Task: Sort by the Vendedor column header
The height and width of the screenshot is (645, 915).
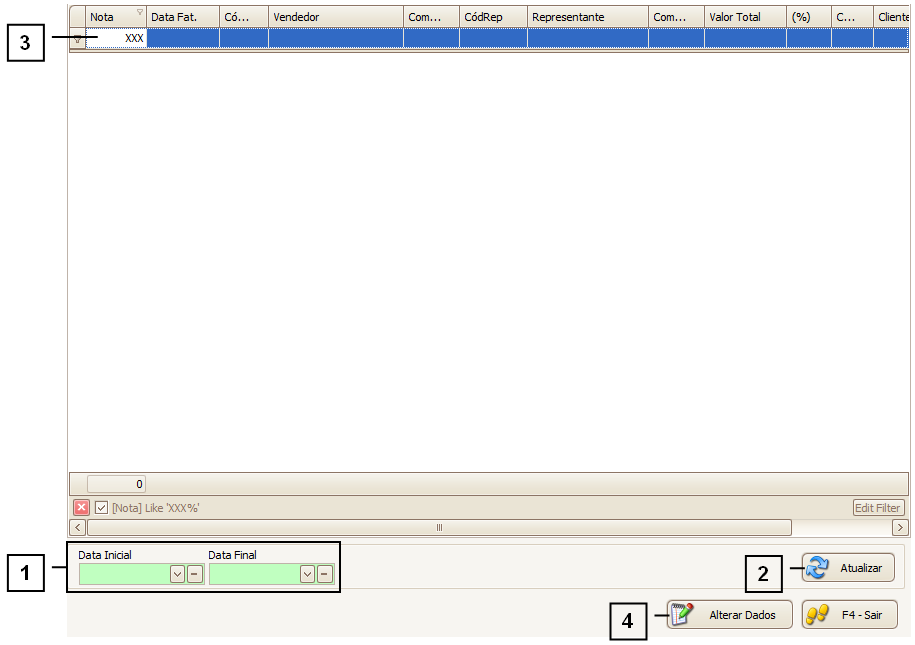Action: pos(335,17)
